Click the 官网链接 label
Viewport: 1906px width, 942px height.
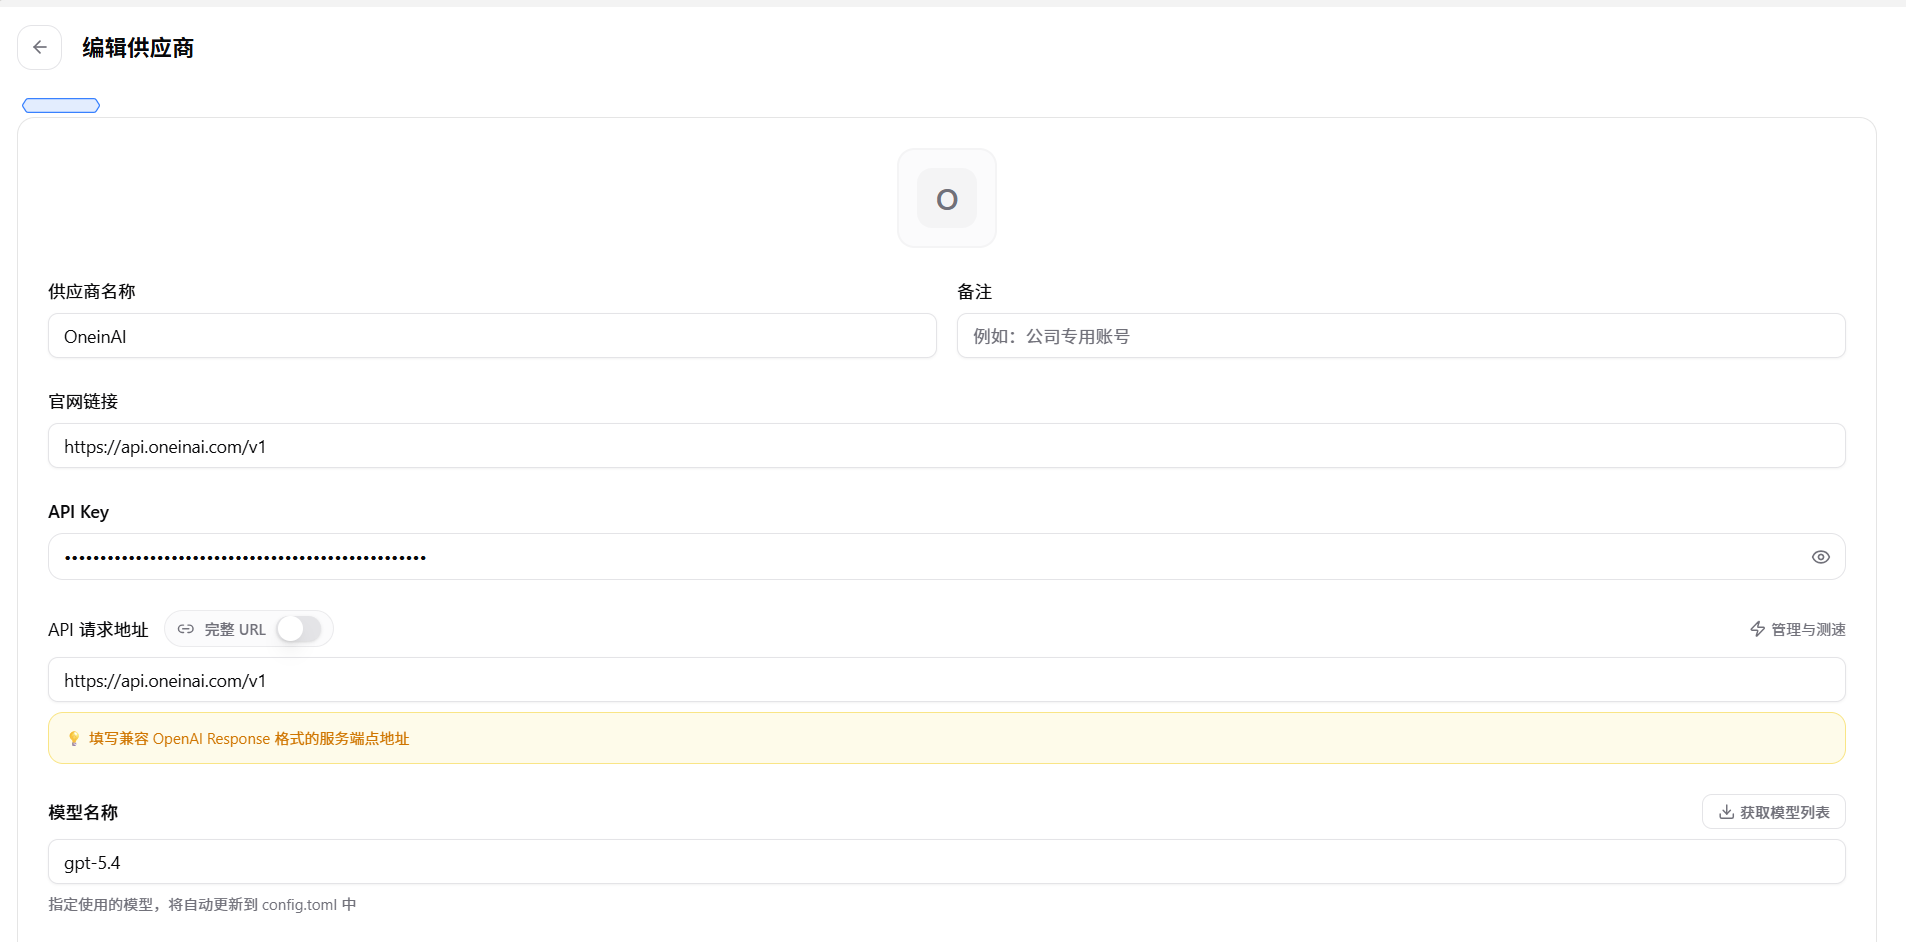(83, 402)
